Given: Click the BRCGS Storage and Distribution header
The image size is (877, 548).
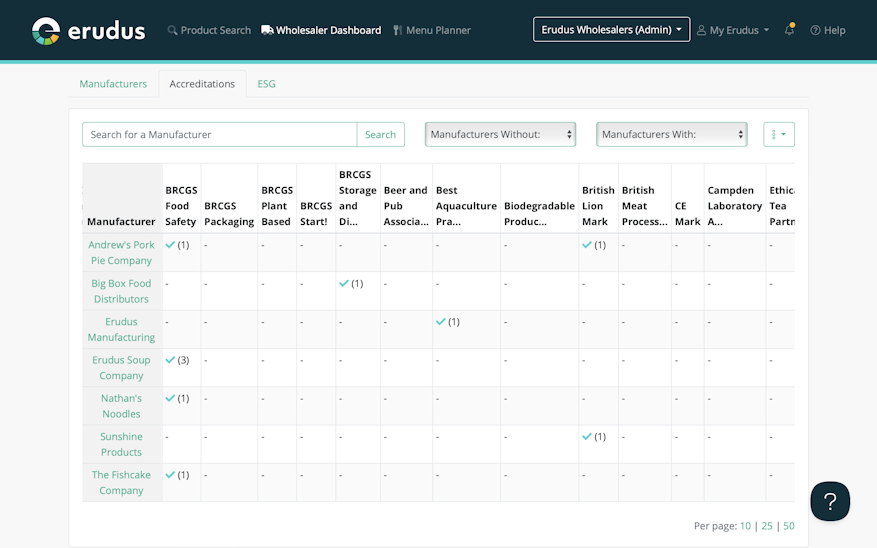Looking at the screenshot, I should (357, 198).
